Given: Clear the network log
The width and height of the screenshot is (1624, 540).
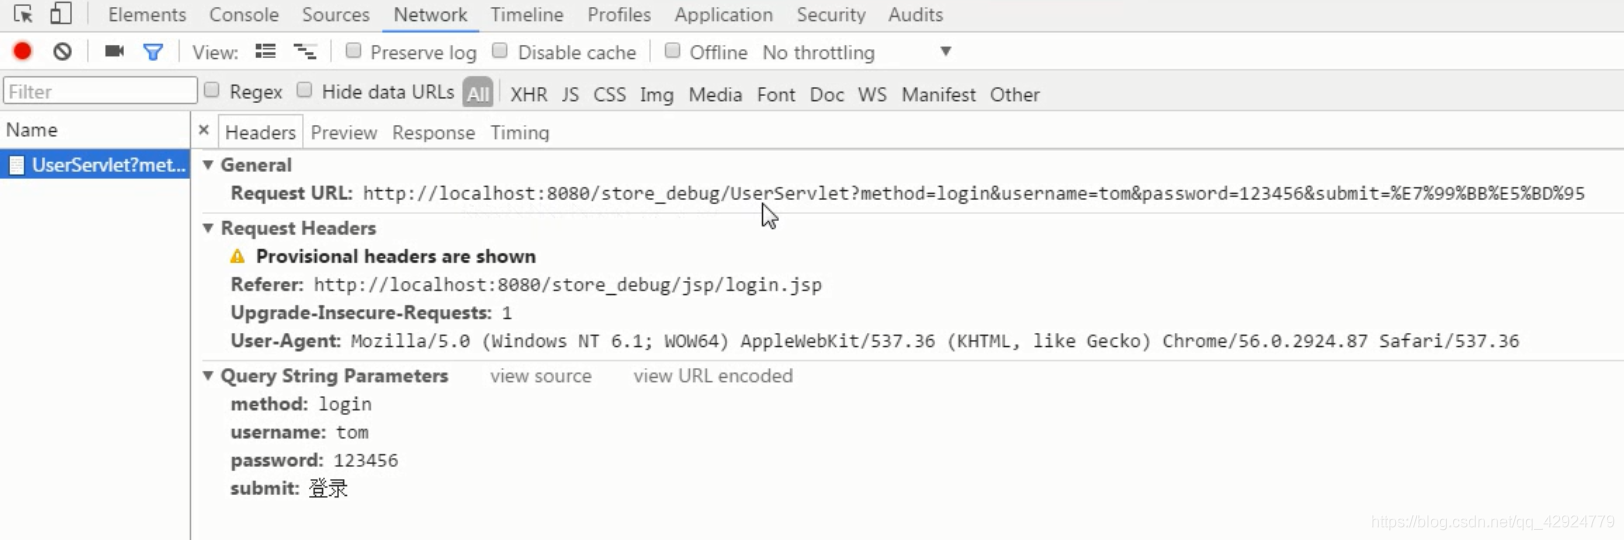Looking at the screenshot, I should click(x=62, y=51).
